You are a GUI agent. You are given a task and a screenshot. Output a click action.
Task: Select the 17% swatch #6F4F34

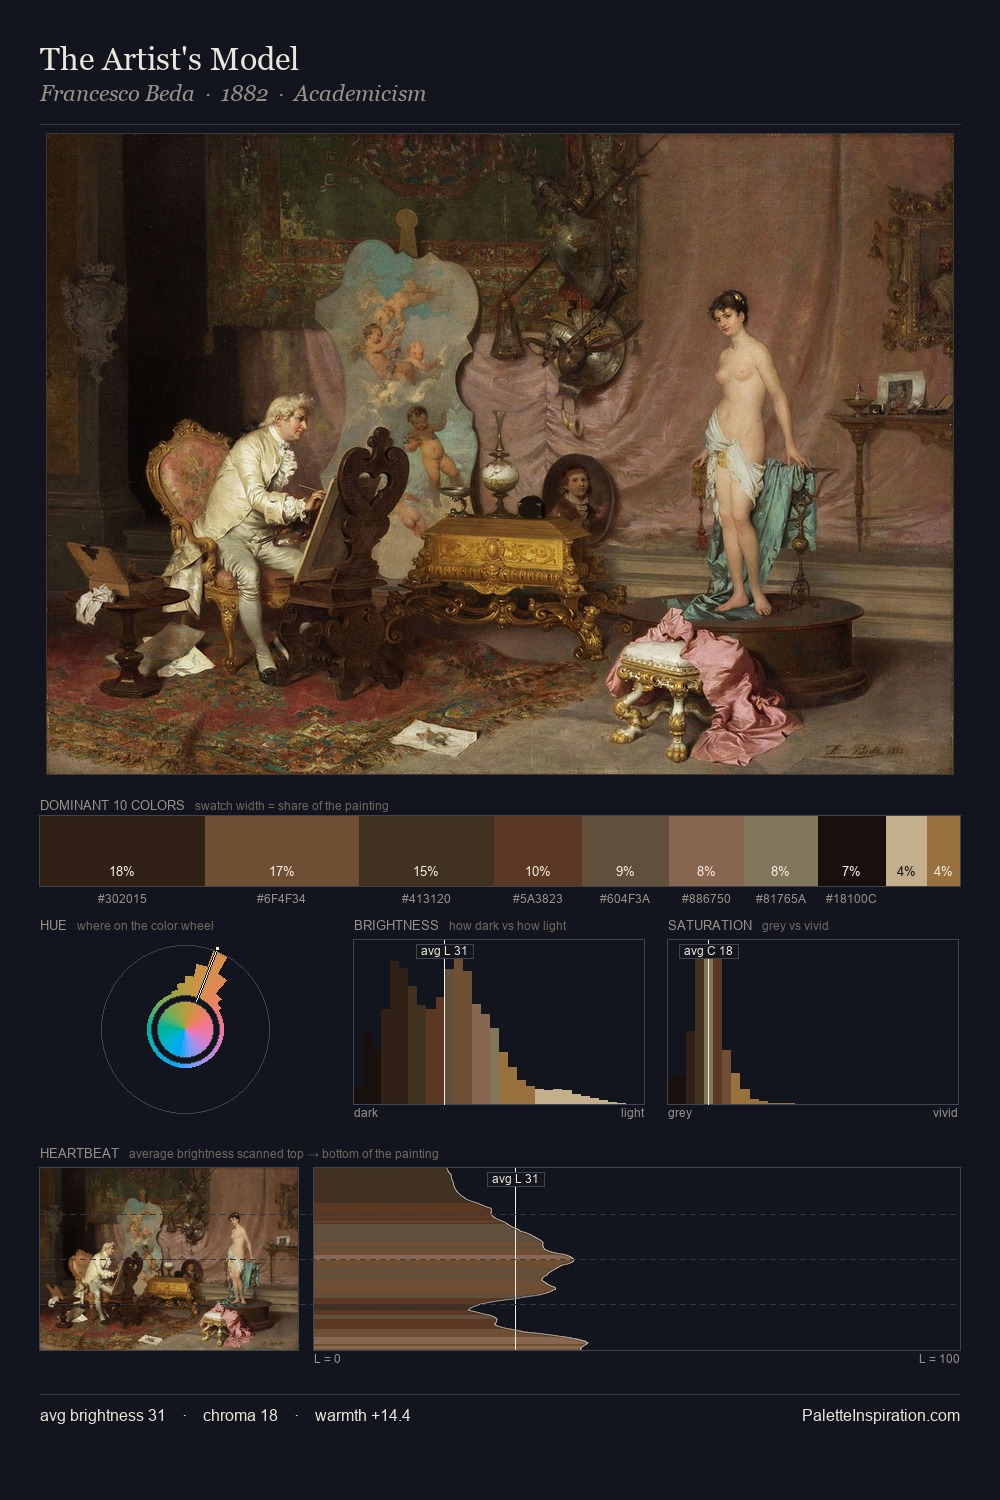[x=282, y=851]
